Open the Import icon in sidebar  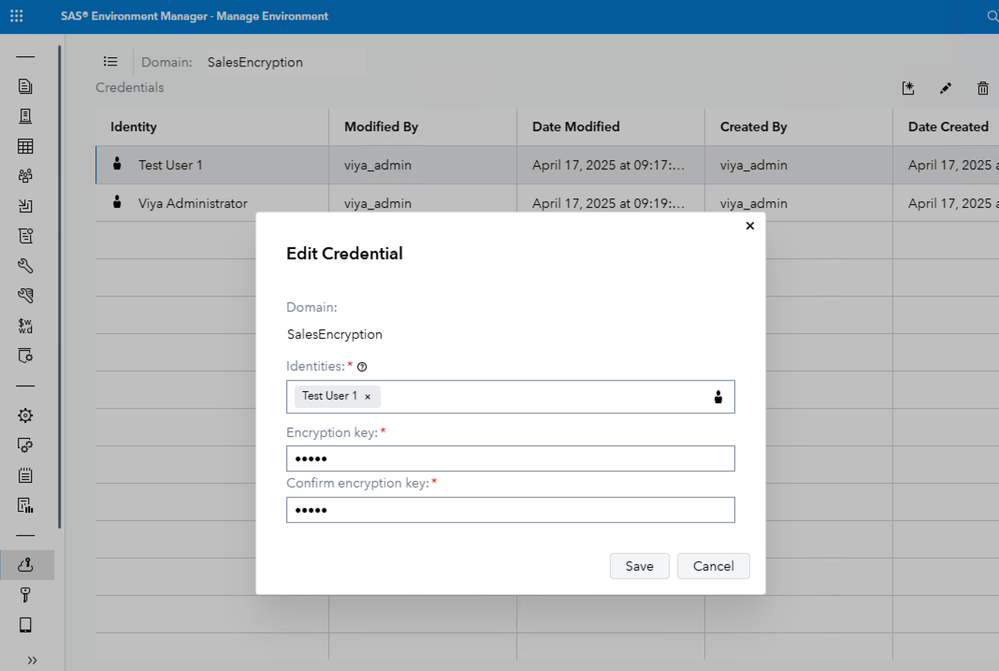(25, 206)
